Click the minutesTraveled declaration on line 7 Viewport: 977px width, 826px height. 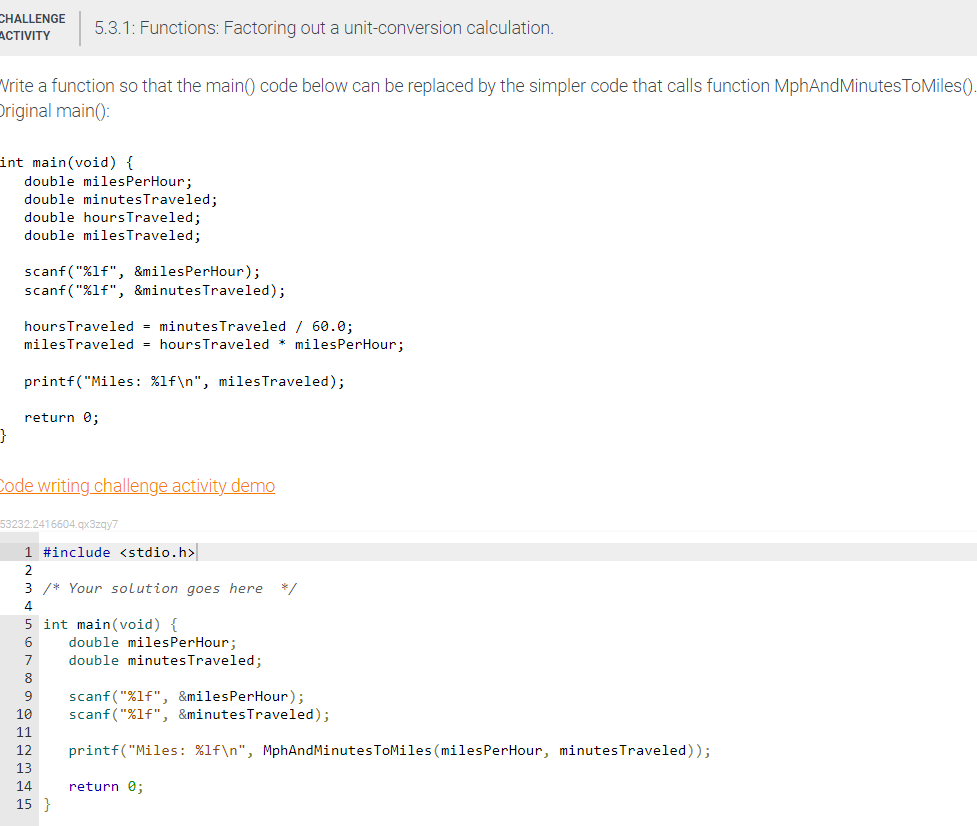(x=163, y=660)
